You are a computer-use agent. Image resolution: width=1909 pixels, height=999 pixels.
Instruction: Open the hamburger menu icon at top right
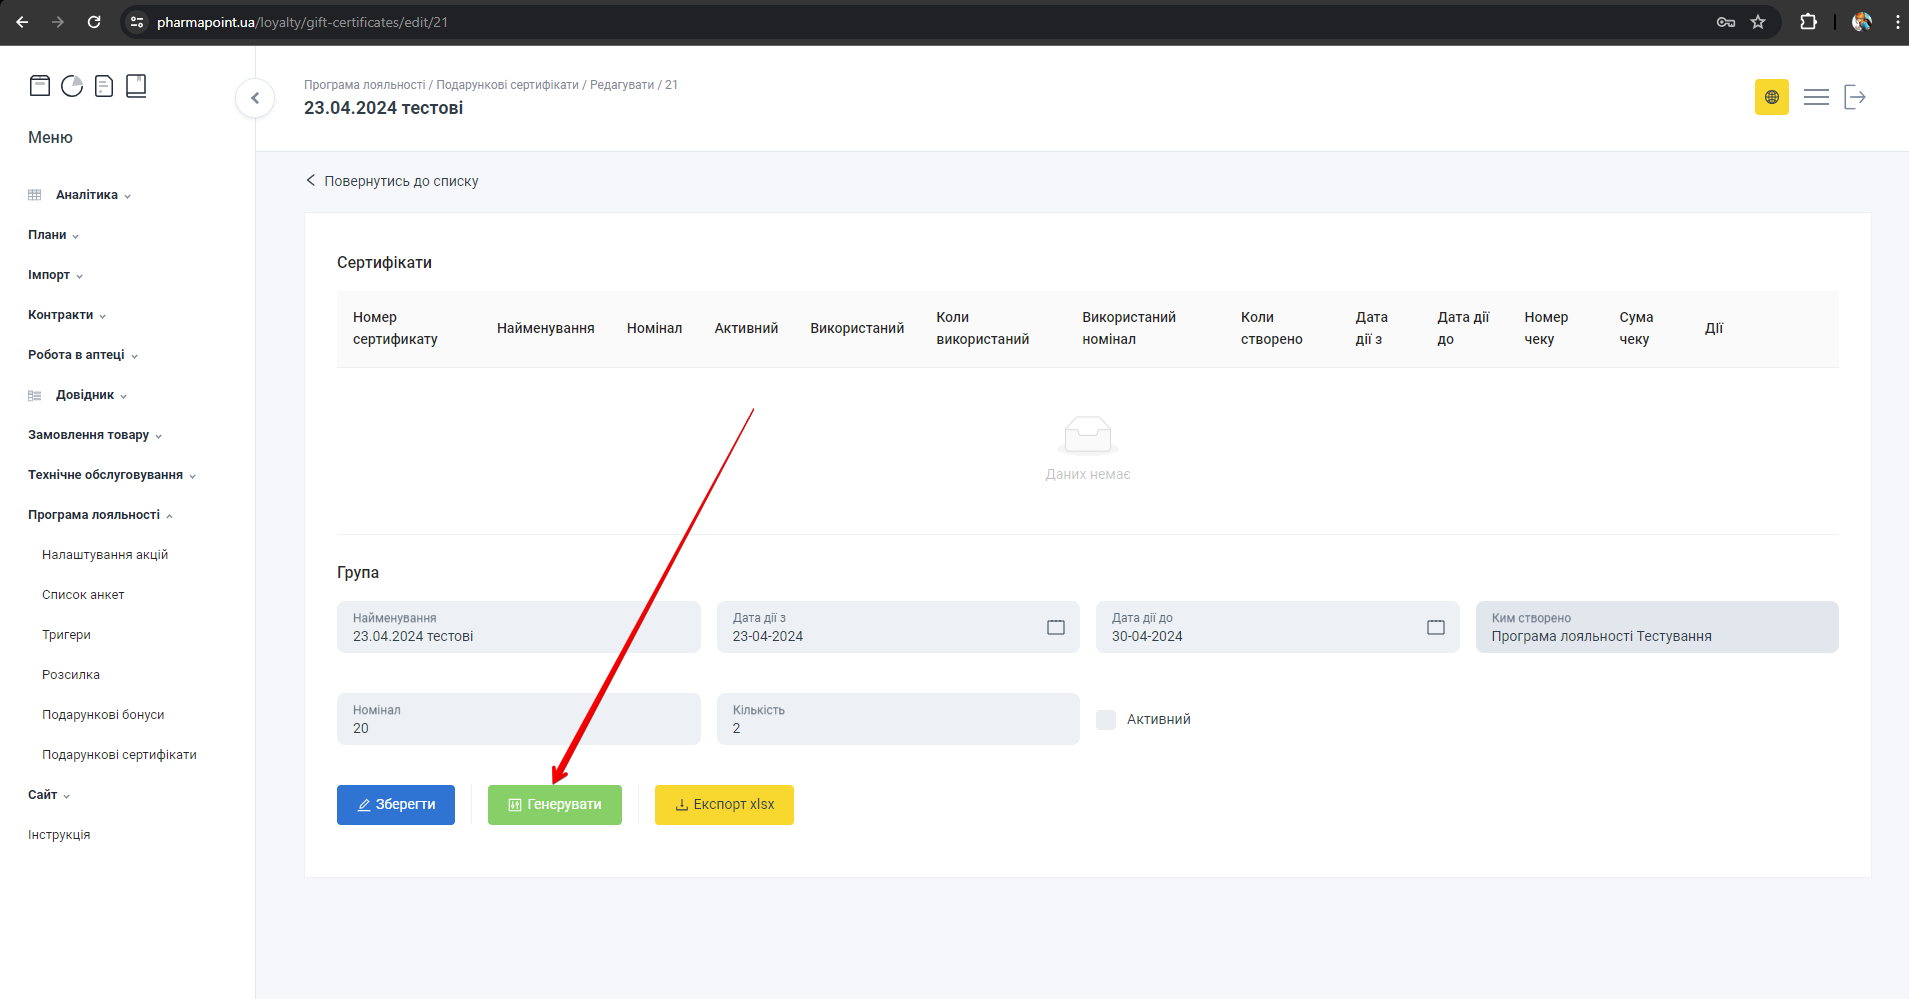1816,97
